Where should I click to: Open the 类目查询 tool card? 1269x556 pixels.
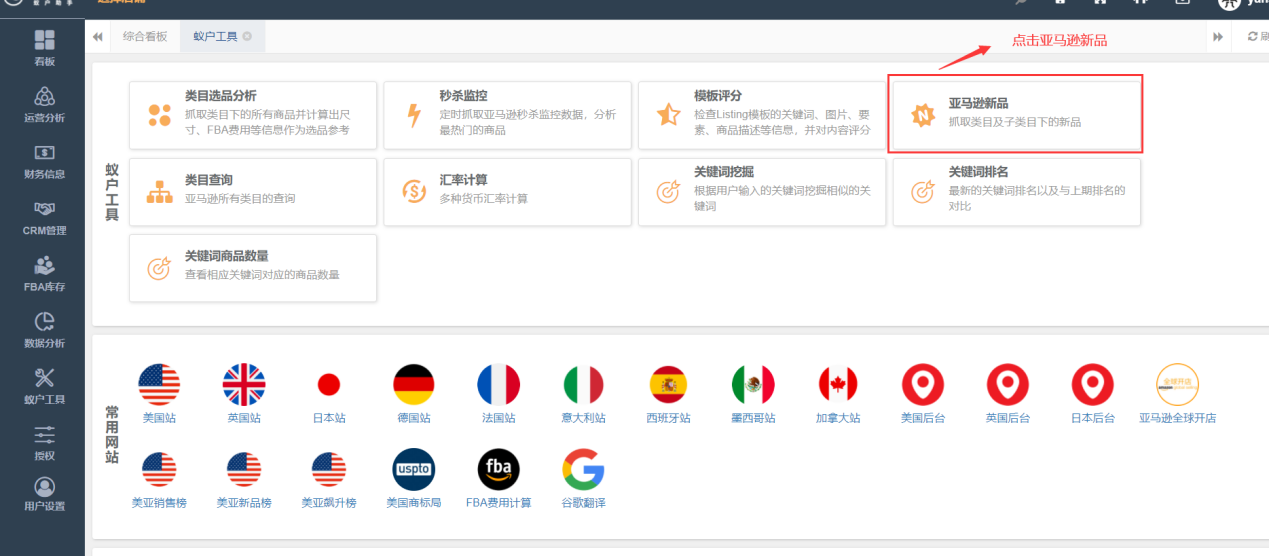tap(253, 192)
